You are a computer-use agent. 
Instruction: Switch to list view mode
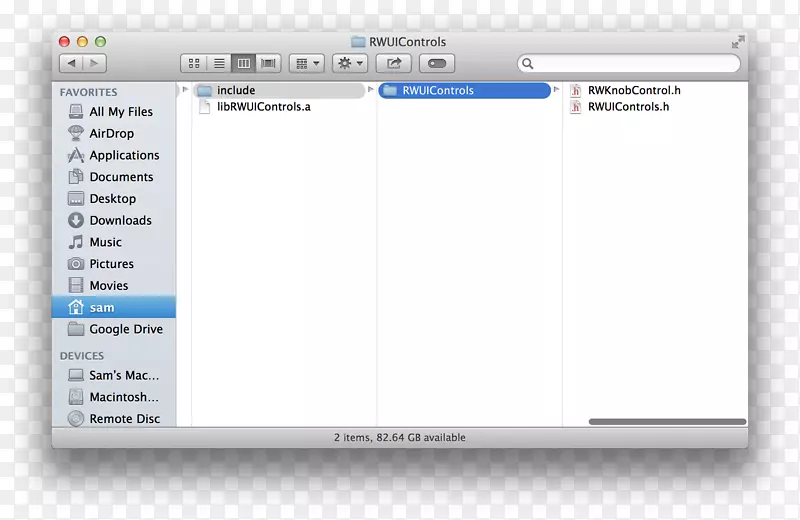coord(218,63)
